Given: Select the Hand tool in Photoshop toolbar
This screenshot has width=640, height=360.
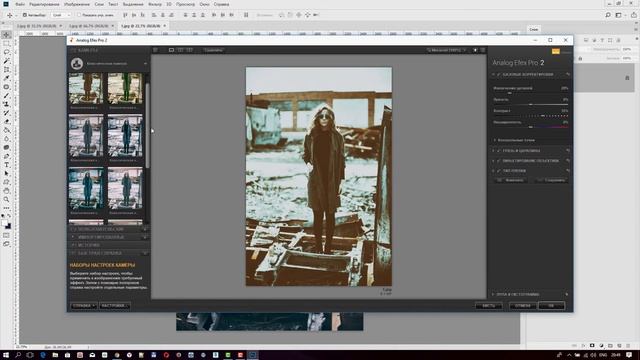Looking at the screenshot, I should [6, 191].
